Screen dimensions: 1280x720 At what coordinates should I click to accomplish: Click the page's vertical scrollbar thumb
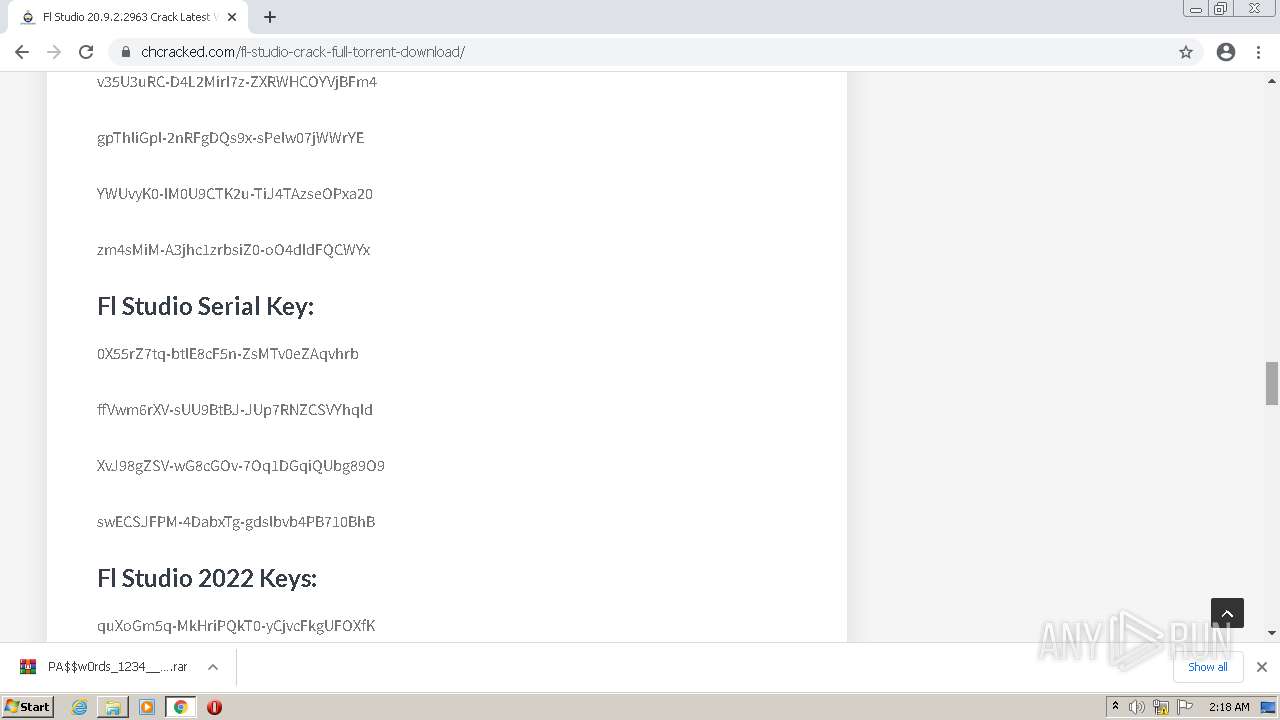coord(1272,383)
